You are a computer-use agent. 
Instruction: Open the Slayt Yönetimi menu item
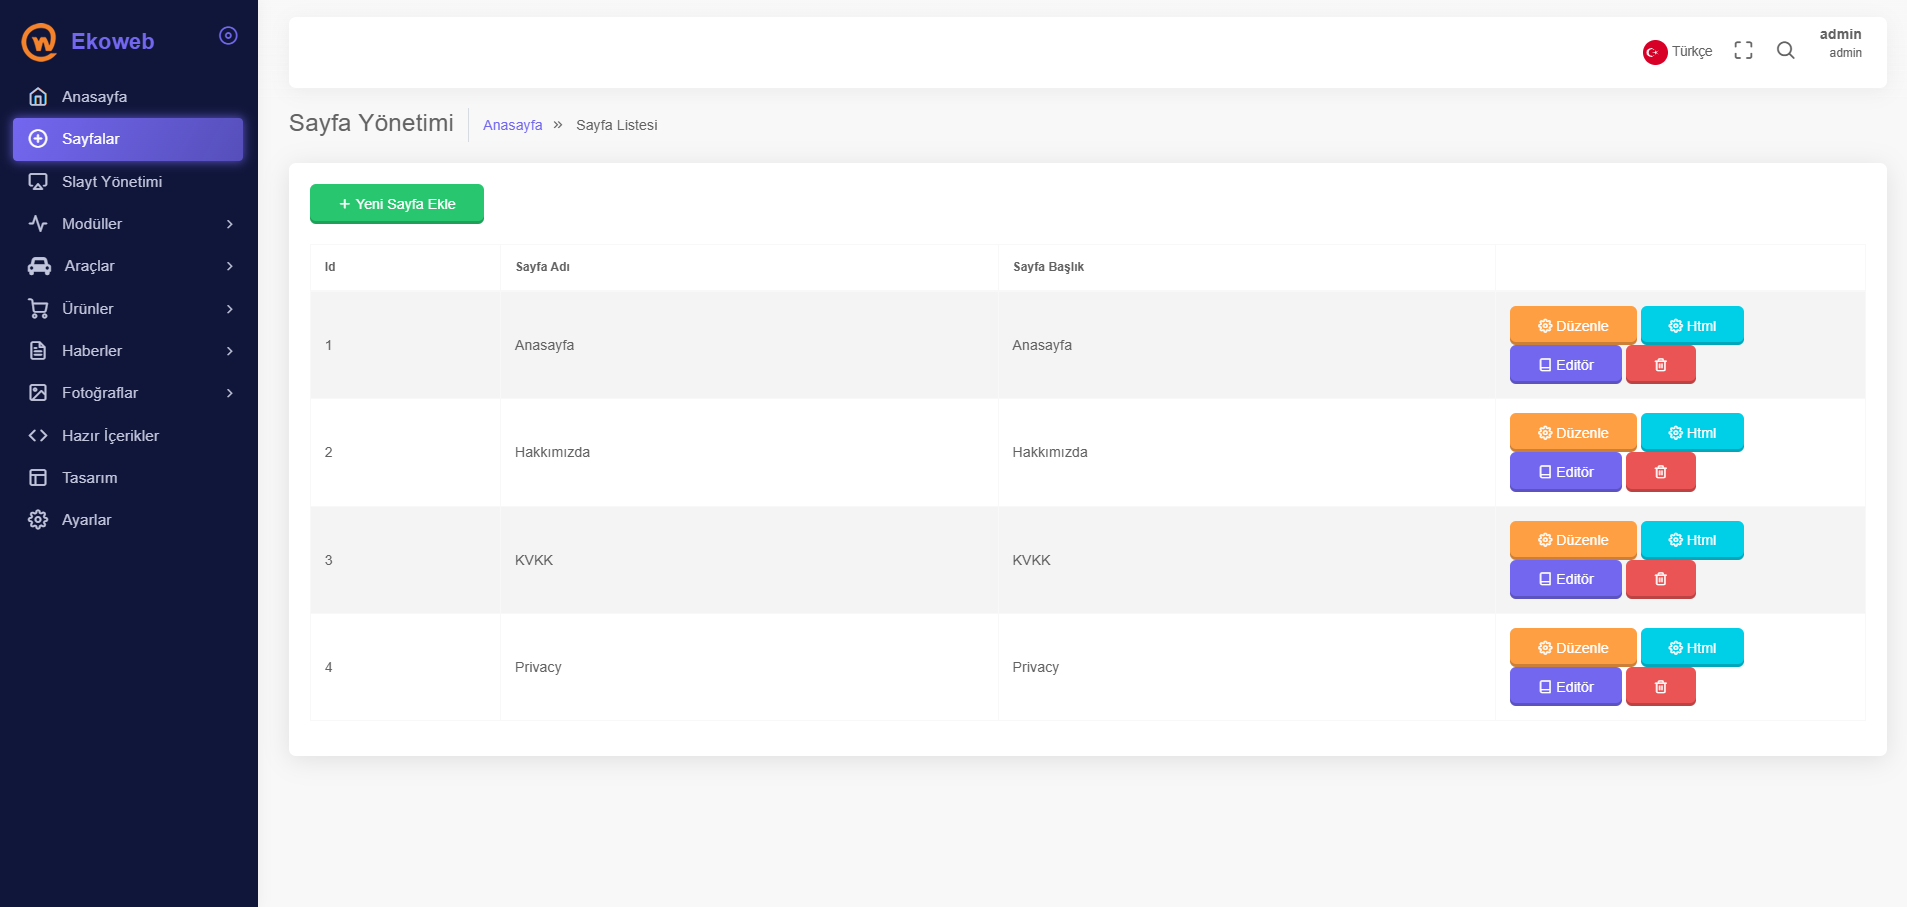pyautogui.click(x=111, y=182)
